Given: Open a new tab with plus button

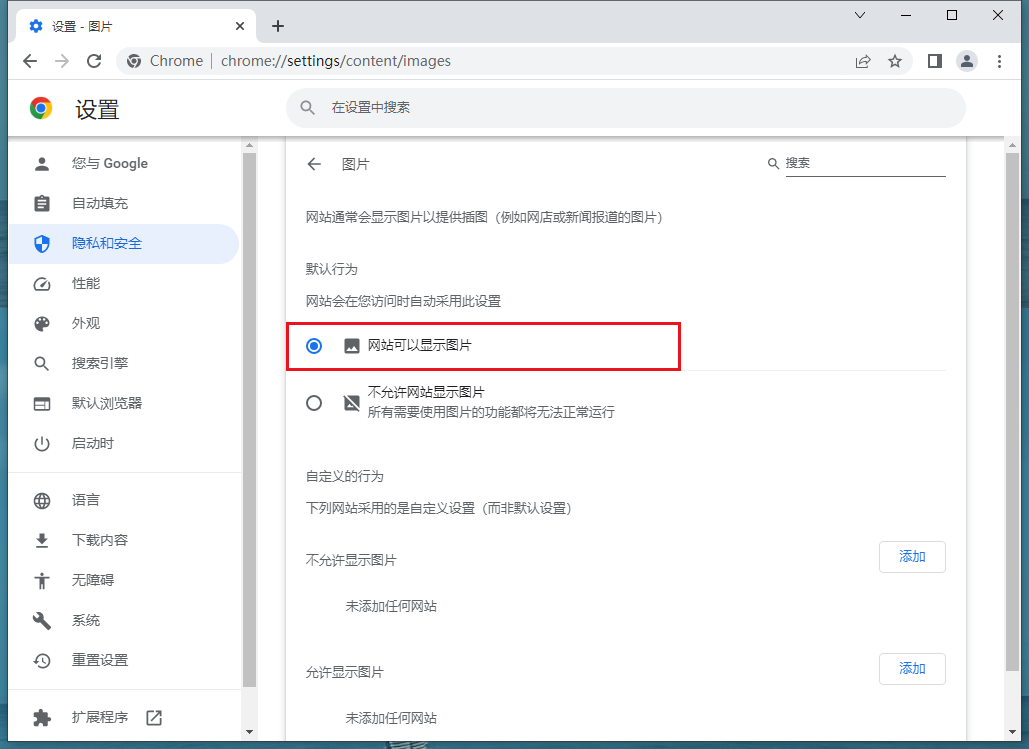Looking at the screenshot, I should click(x=278, y=26).
